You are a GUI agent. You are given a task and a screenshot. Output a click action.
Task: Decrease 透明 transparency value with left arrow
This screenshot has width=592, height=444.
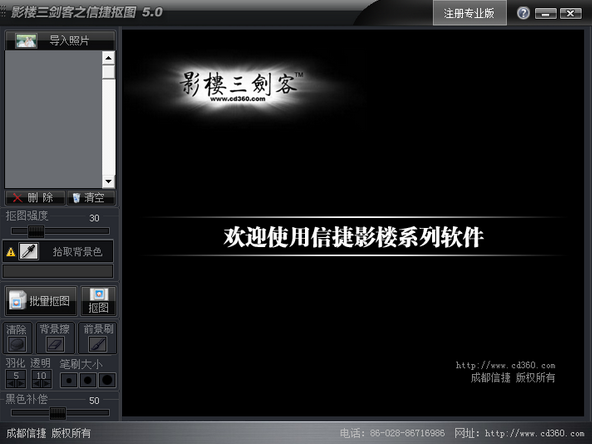[37, 384]
